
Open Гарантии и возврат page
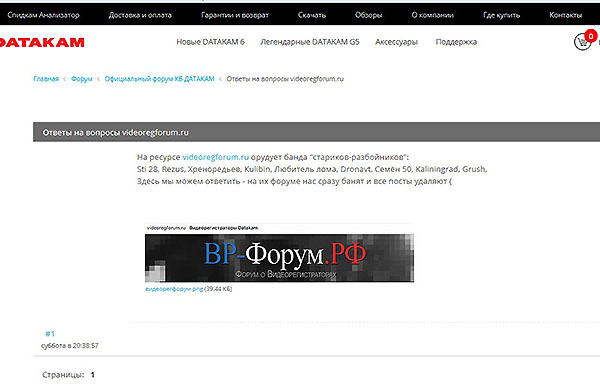coord(235,15)
